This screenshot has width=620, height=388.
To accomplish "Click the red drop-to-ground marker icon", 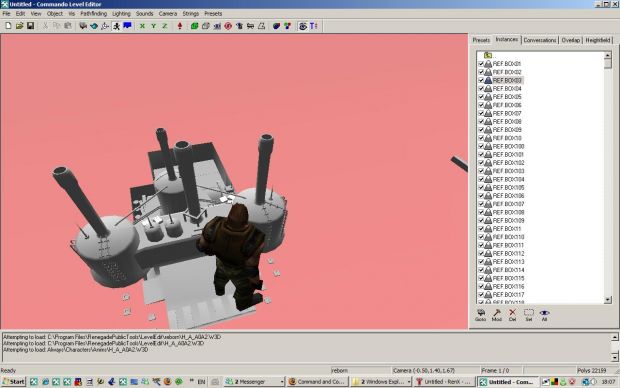I will click(180, 26).
